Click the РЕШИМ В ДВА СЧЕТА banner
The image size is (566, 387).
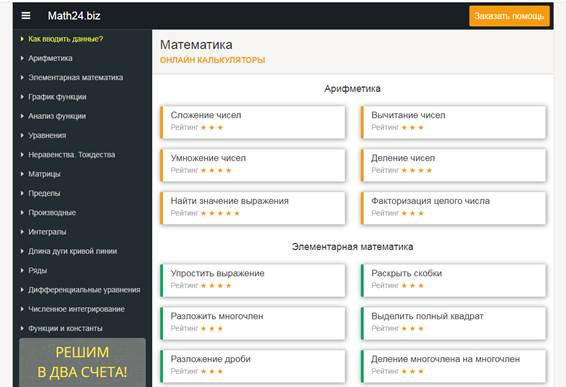tap(82, 362)
